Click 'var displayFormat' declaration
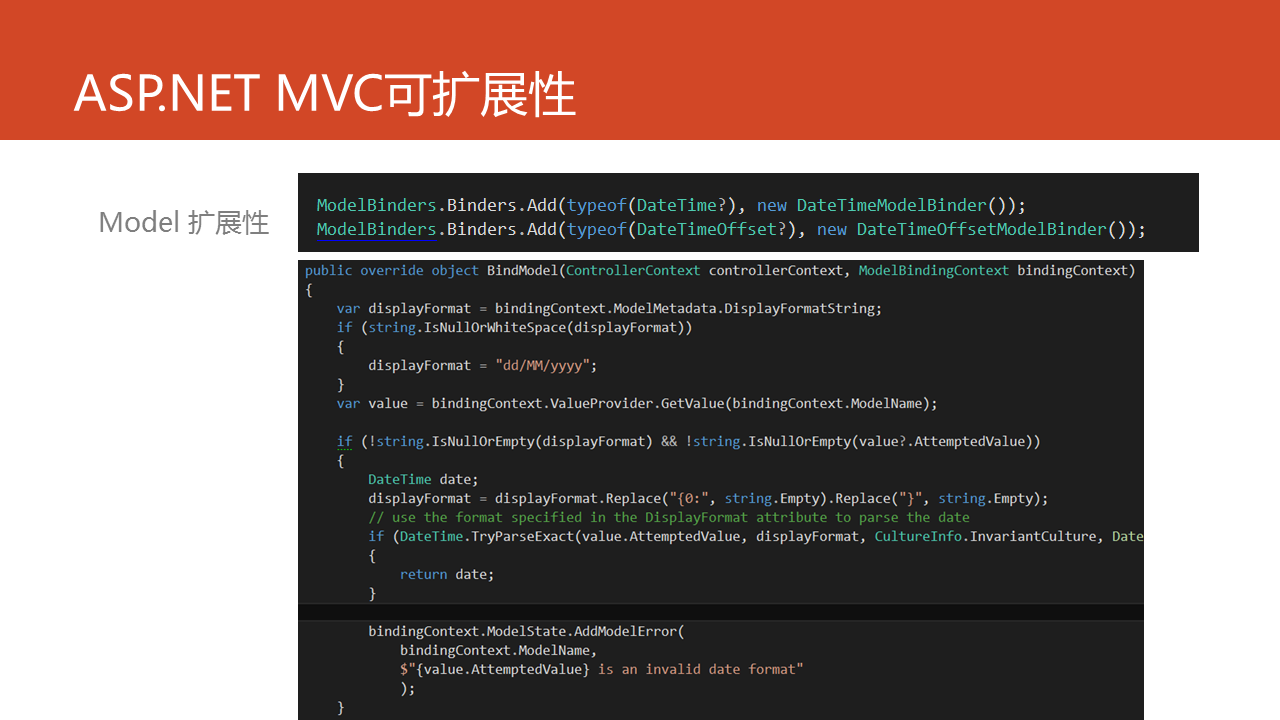The width and height of the screenshot is (1280, 720). (x=404, y=308)
